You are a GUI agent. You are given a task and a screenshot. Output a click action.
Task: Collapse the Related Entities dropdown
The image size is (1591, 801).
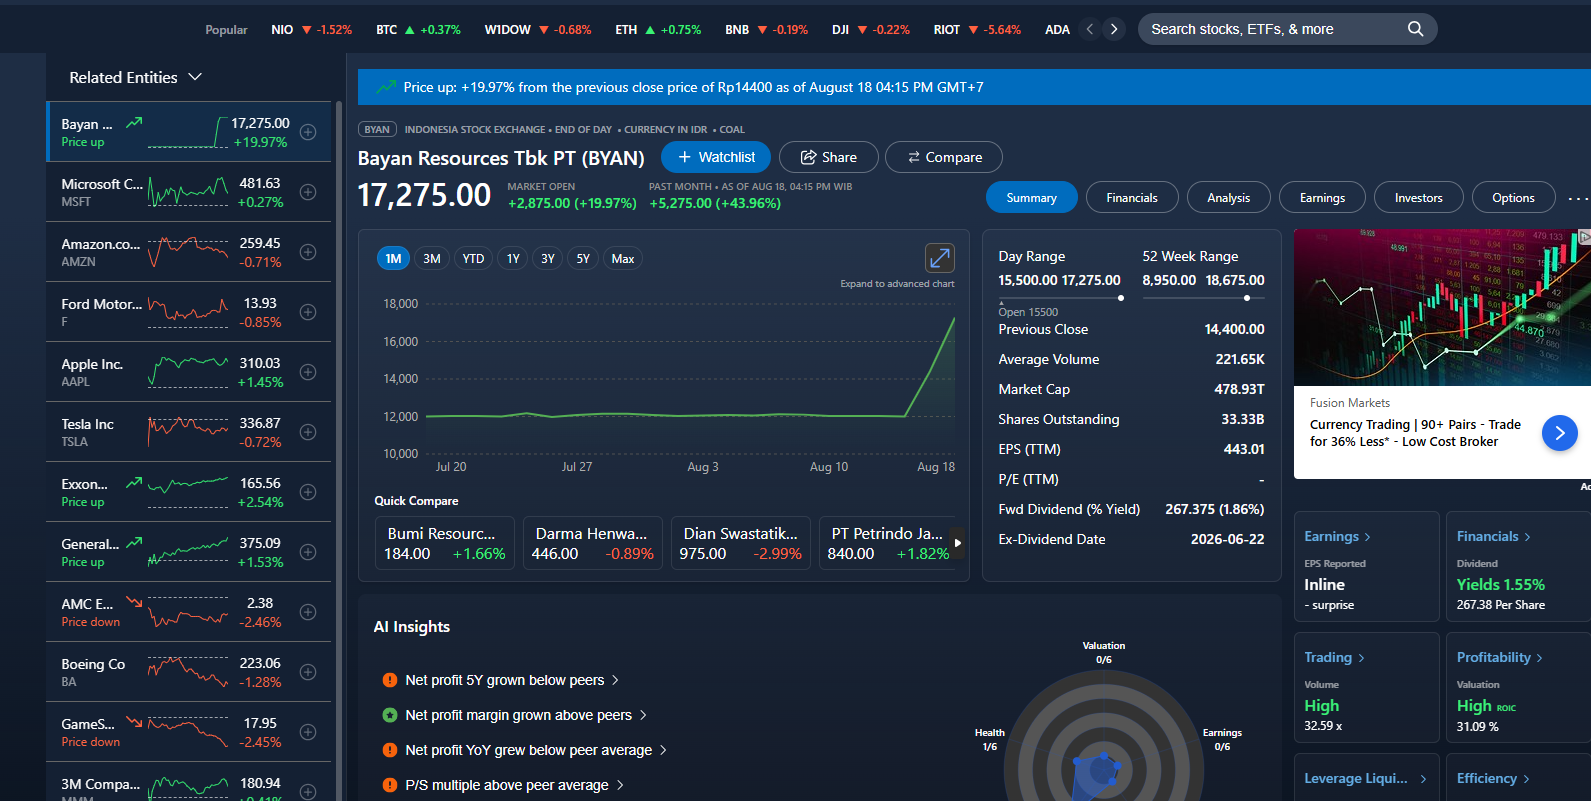point(195,77)
